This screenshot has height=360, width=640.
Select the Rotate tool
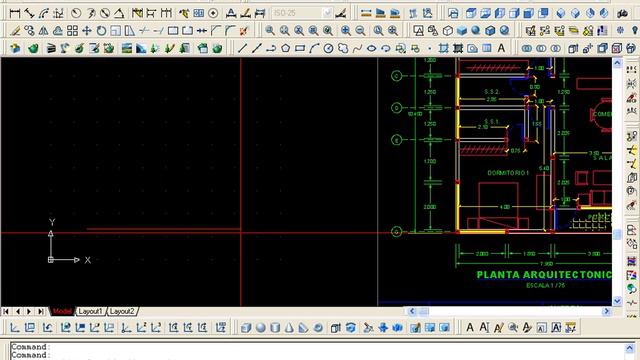[x=101, y=31]
